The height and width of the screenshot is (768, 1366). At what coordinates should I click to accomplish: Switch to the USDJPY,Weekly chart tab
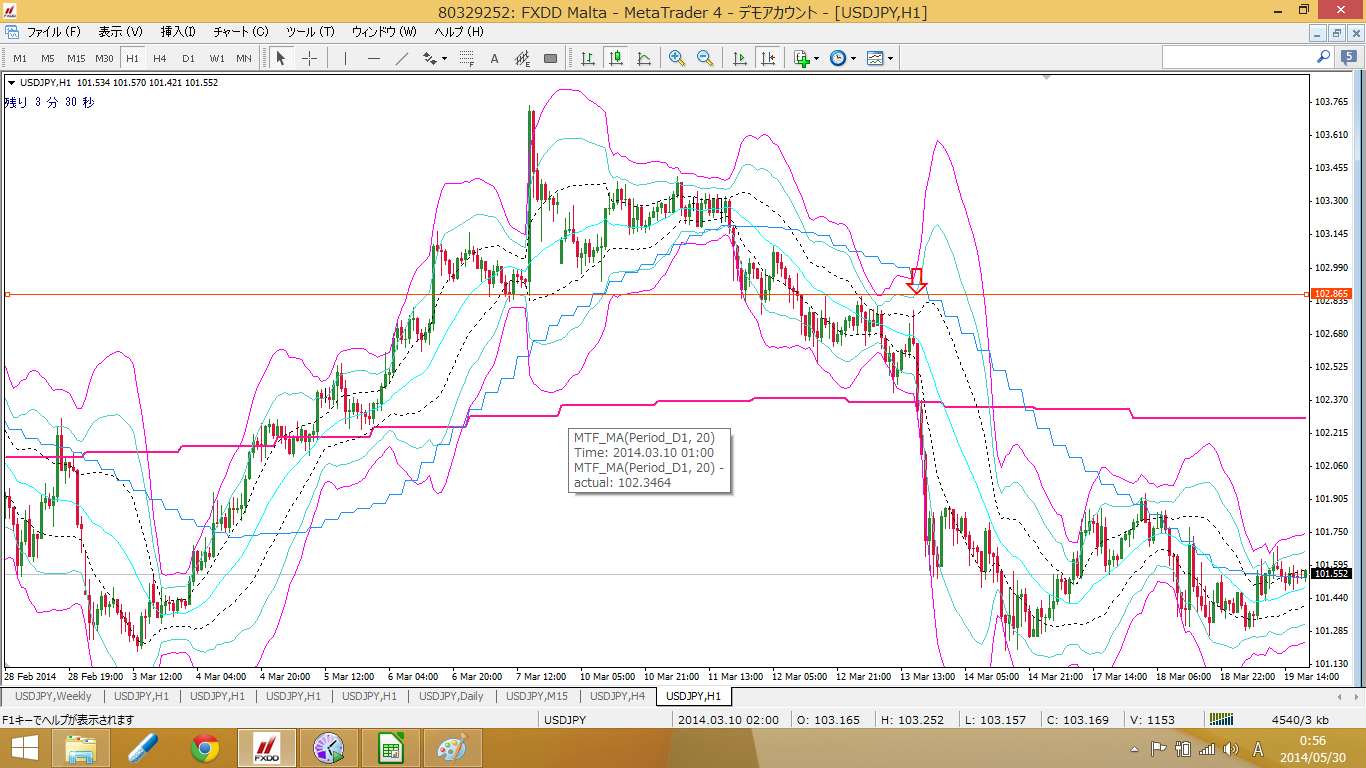coord(53,696)
